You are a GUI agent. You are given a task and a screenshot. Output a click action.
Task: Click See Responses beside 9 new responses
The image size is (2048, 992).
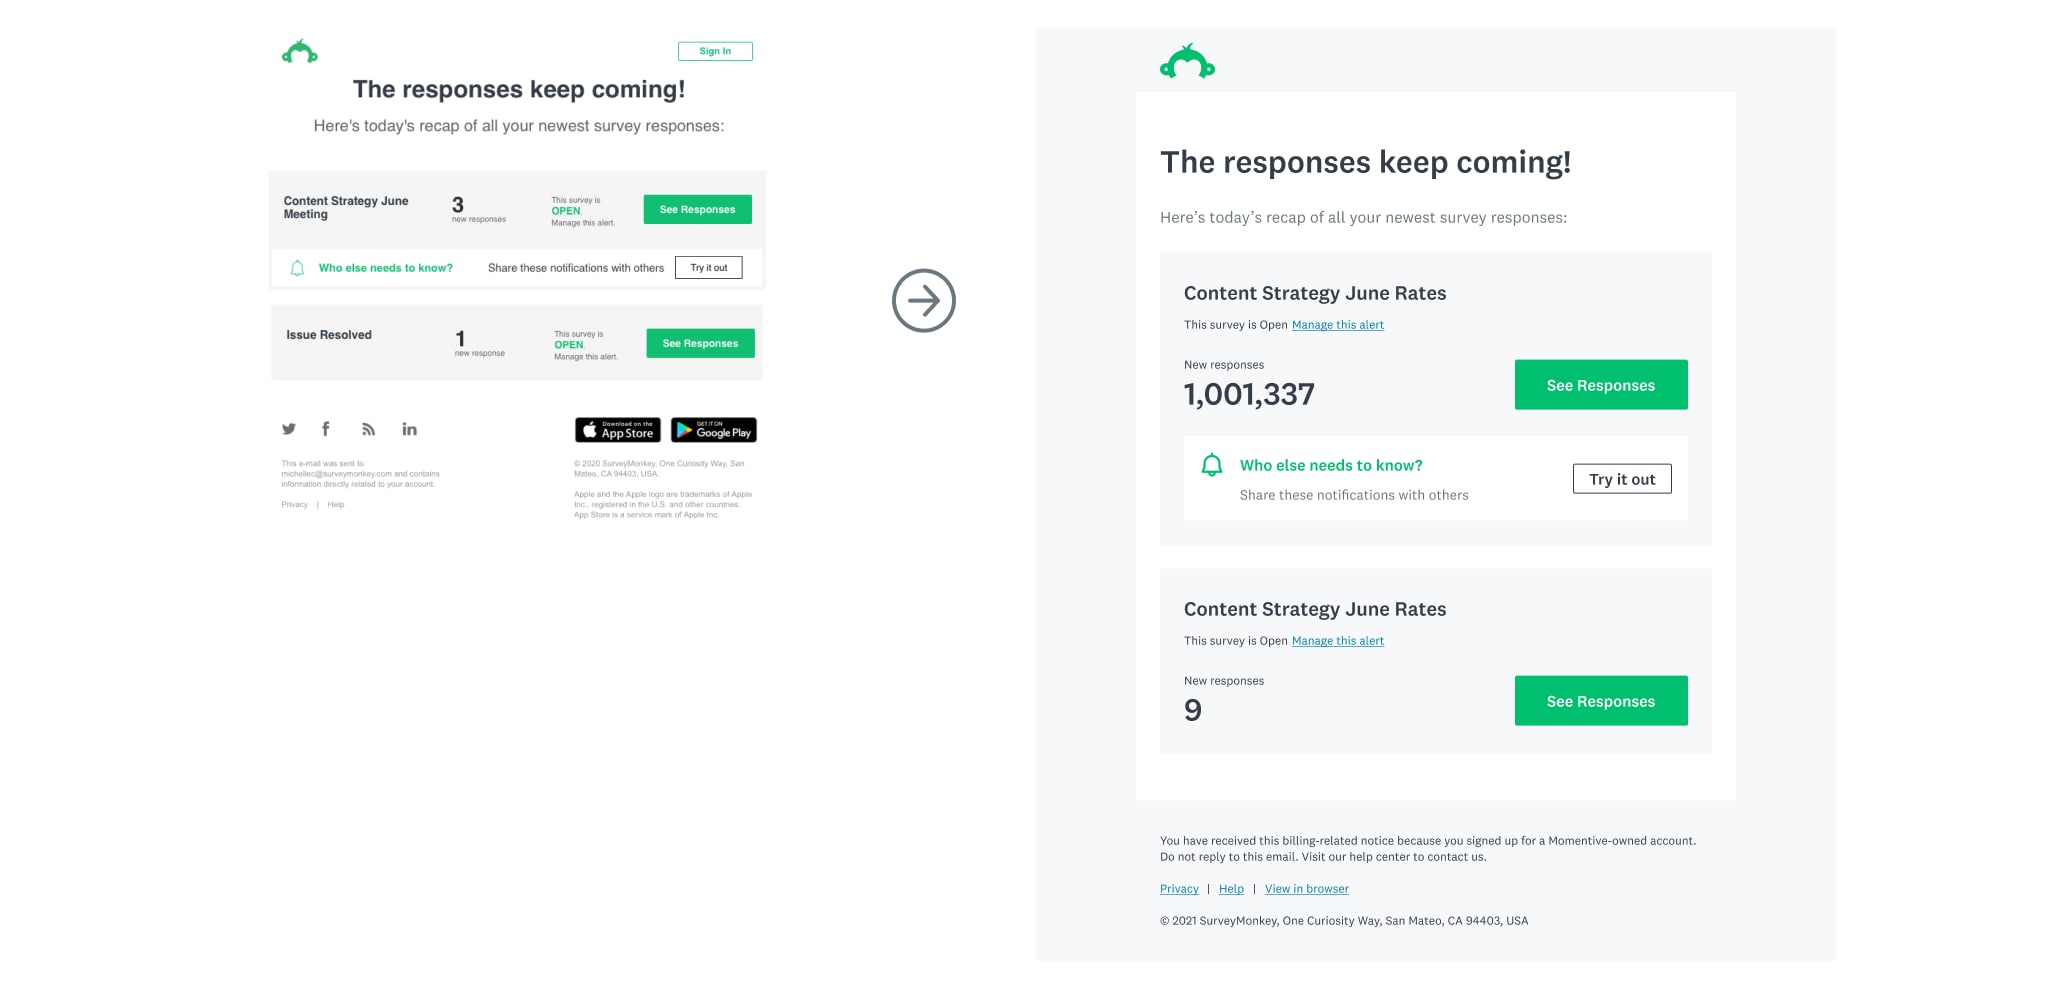1600,701
